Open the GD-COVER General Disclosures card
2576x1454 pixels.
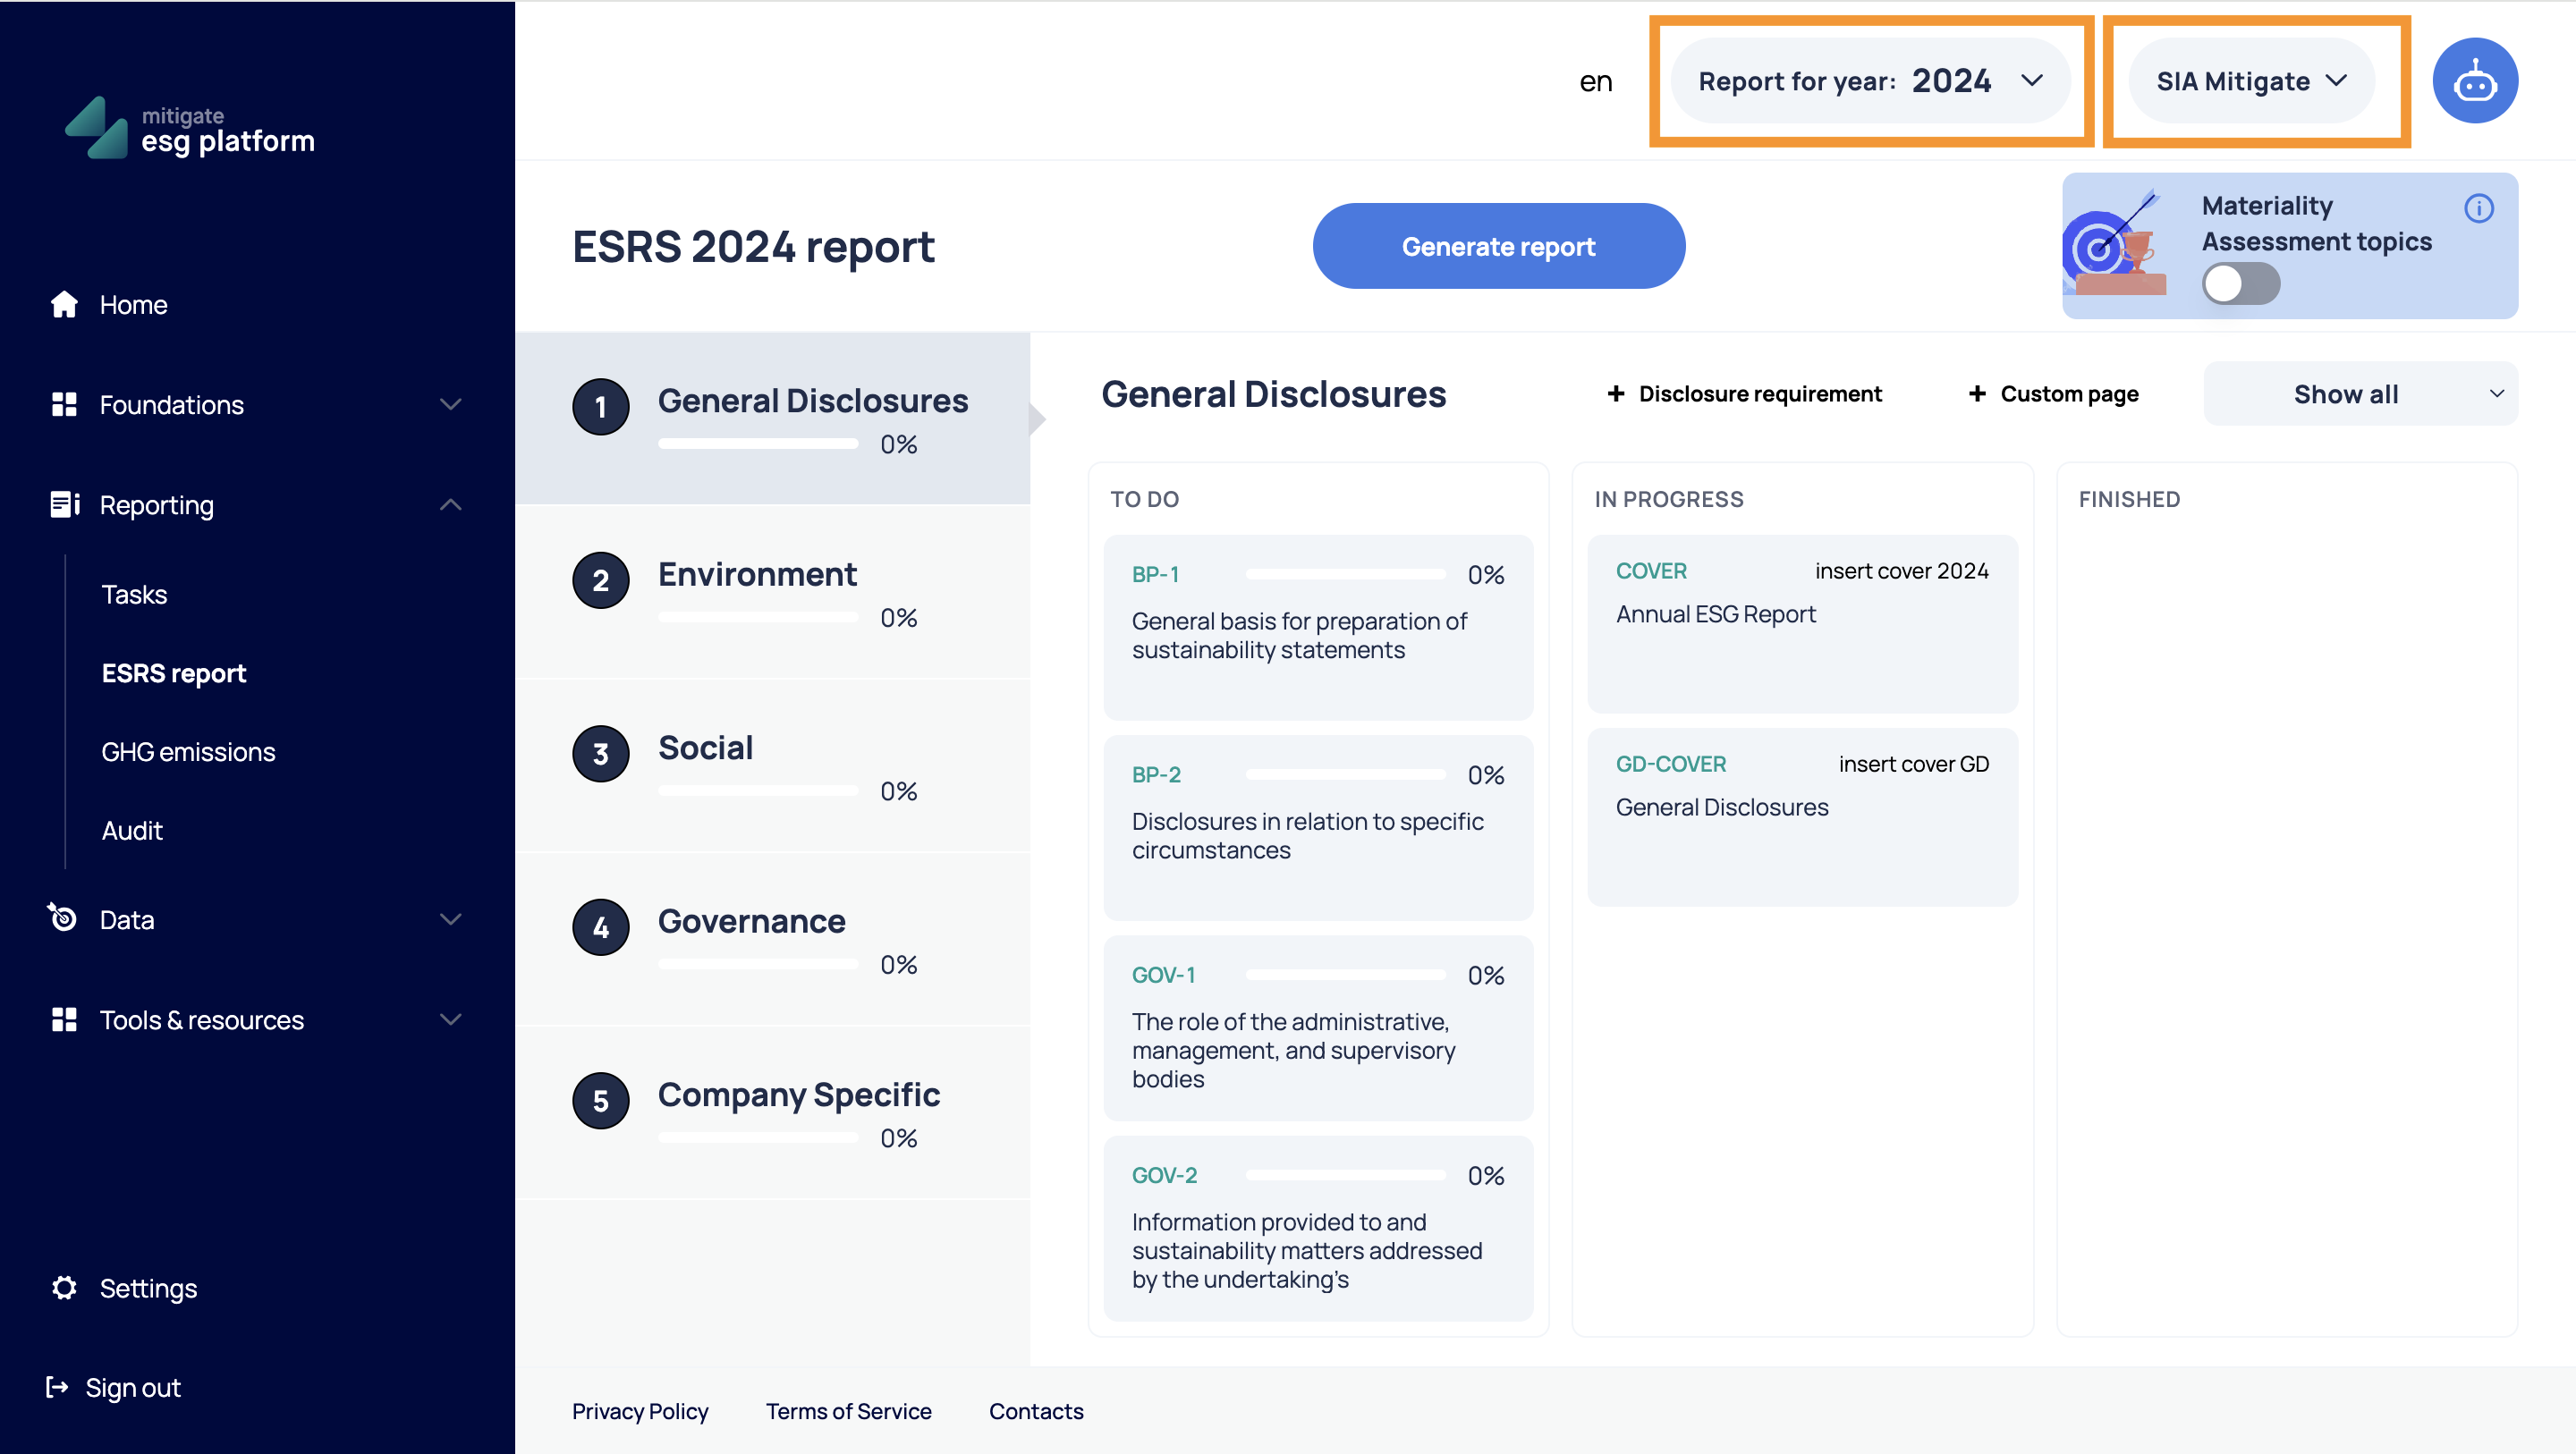click(x=1802, y=817)
